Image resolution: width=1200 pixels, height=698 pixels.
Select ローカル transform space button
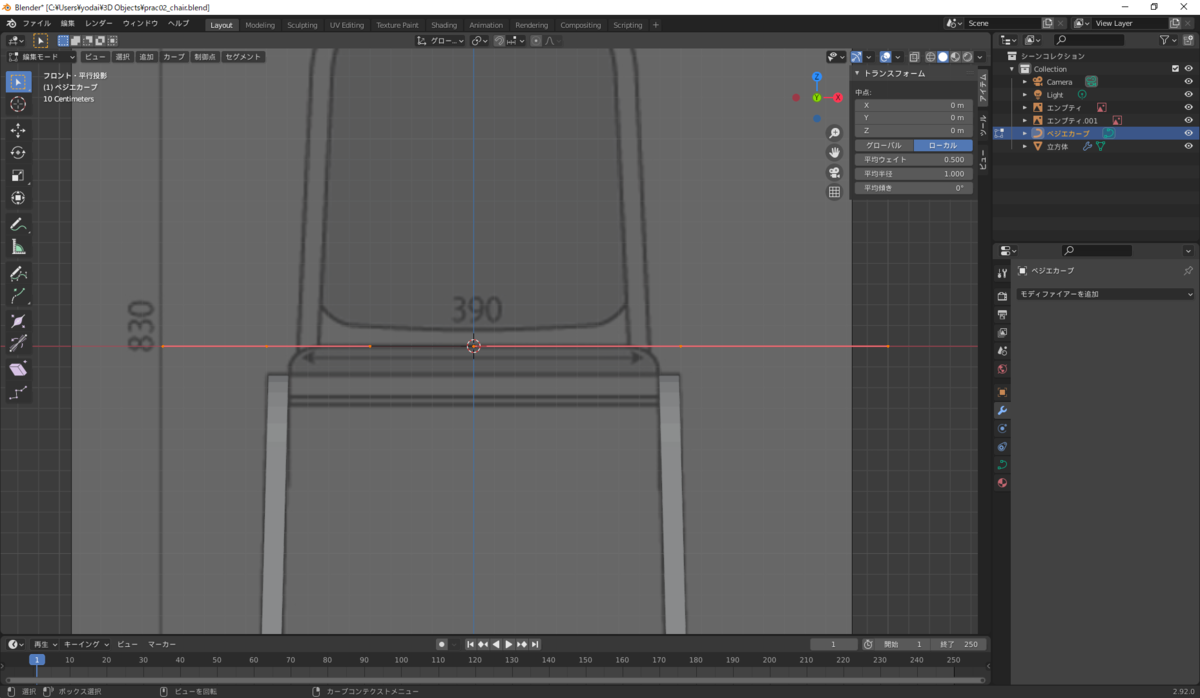coord(942,145)
